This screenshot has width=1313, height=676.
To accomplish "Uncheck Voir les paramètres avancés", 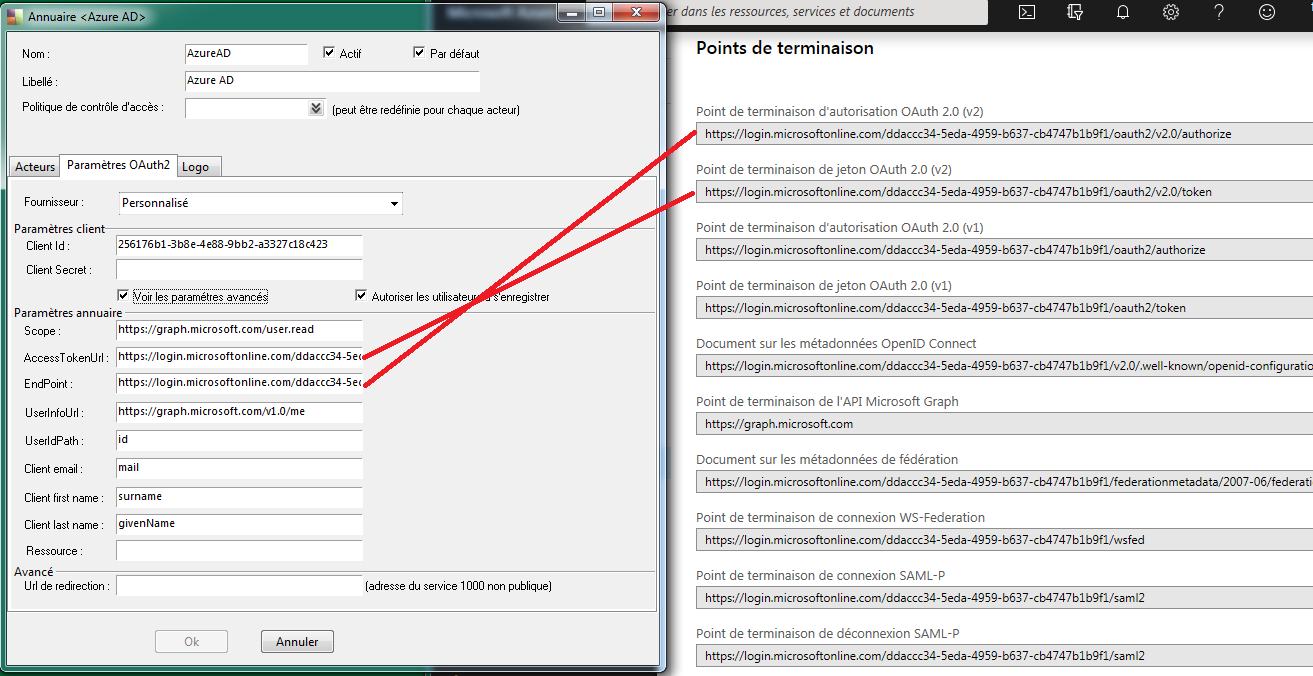I will click(123, 296).
